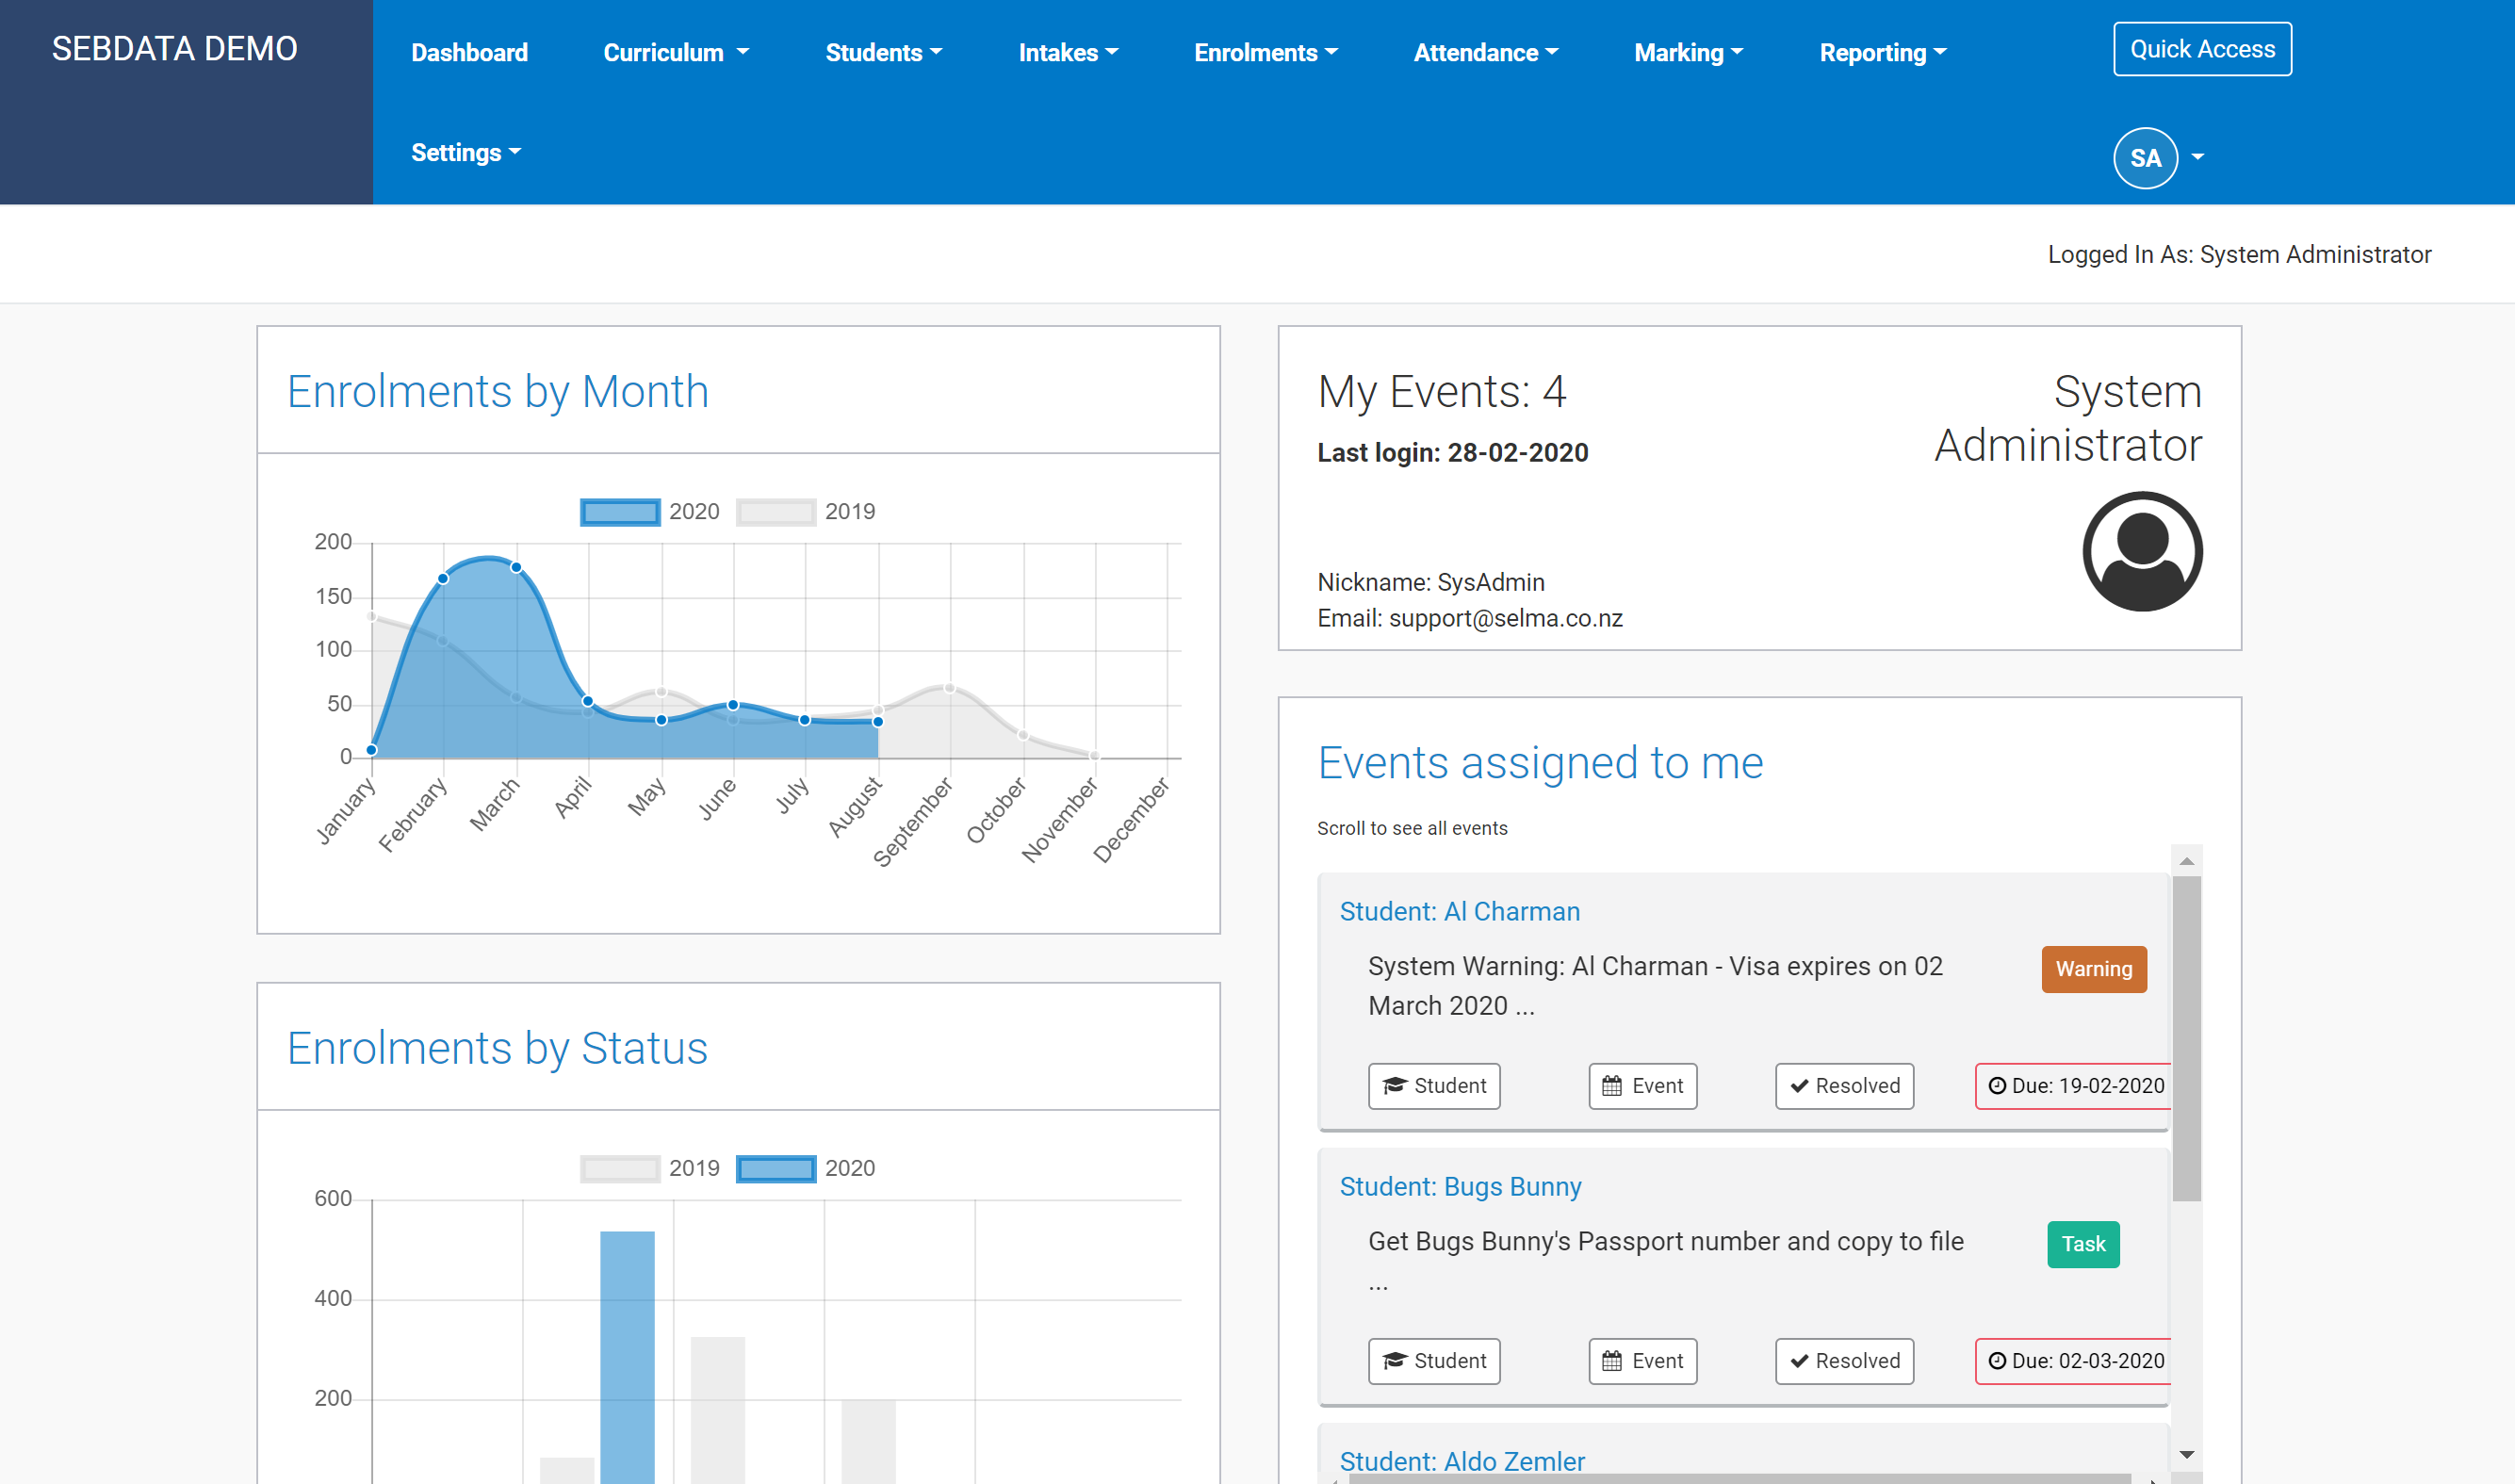
Task: Open Event button on Bugs Bunny event
Action: 1643,1361
